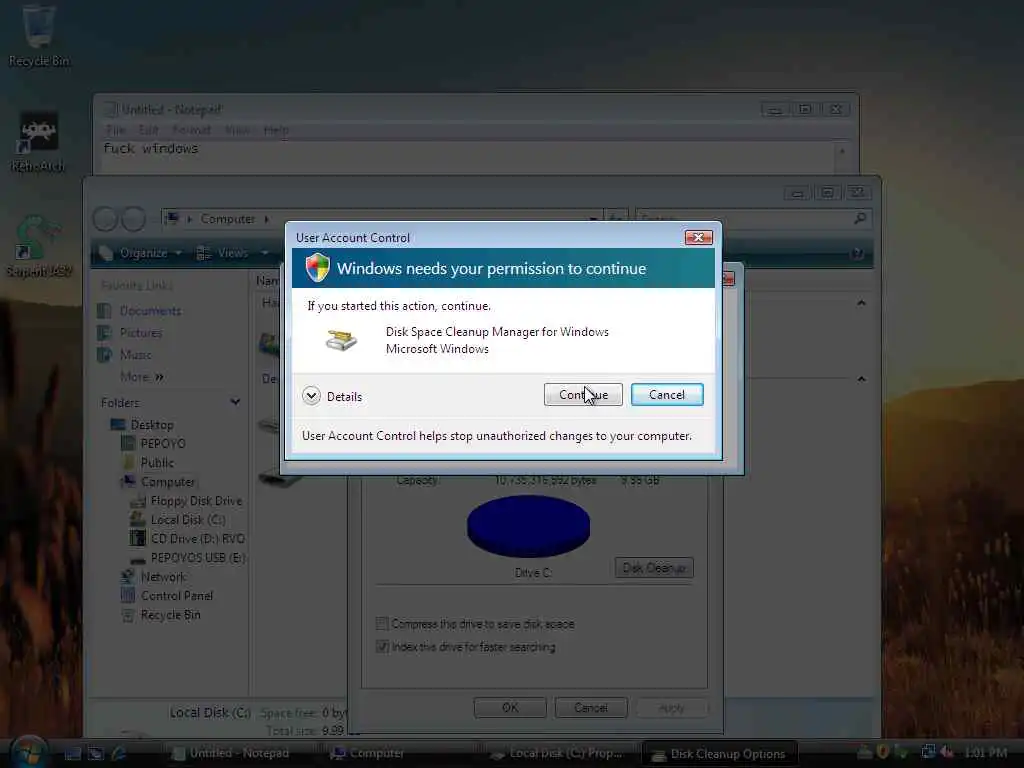Click OK in Local Disk Properties
The width and height of the screenshot is (1024, 768).
point(510,707)
